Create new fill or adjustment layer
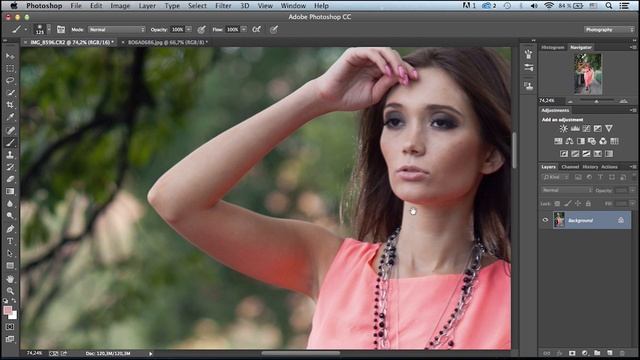This screenshot has width=640, height=360. [584, 353]
